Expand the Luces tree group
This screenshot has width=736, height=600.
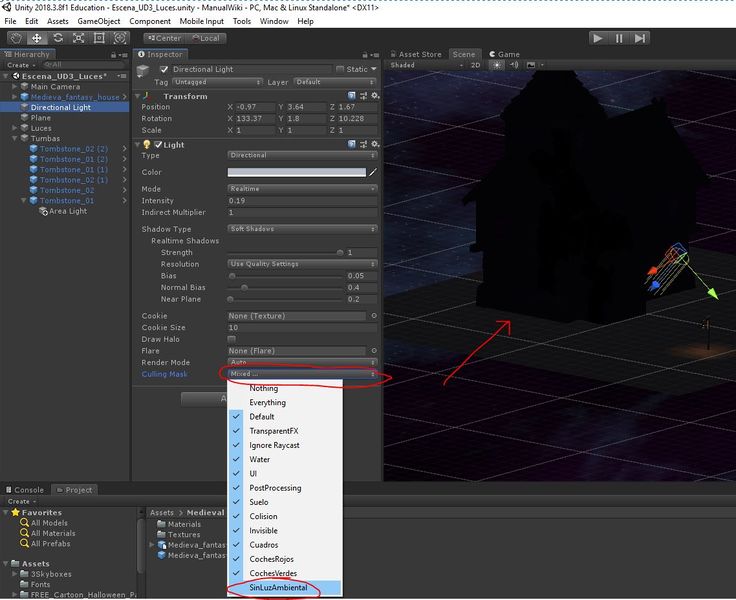[x=15, y=128]
